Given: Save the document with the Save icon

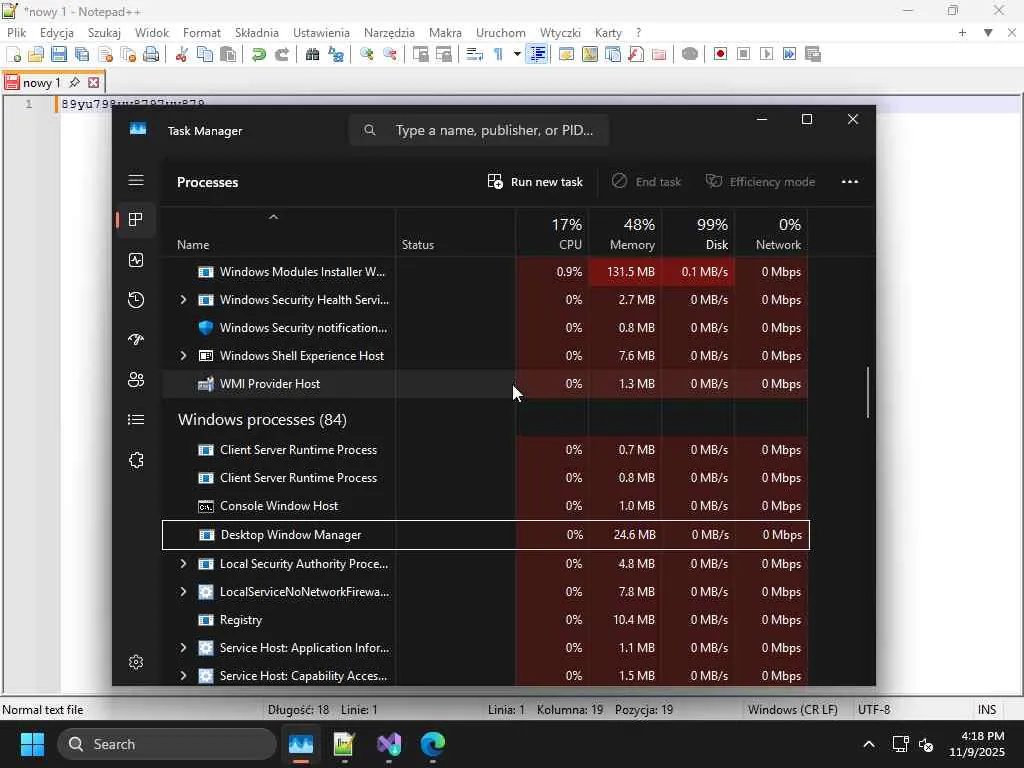Looking at the screenshot, I should [59, 54].
